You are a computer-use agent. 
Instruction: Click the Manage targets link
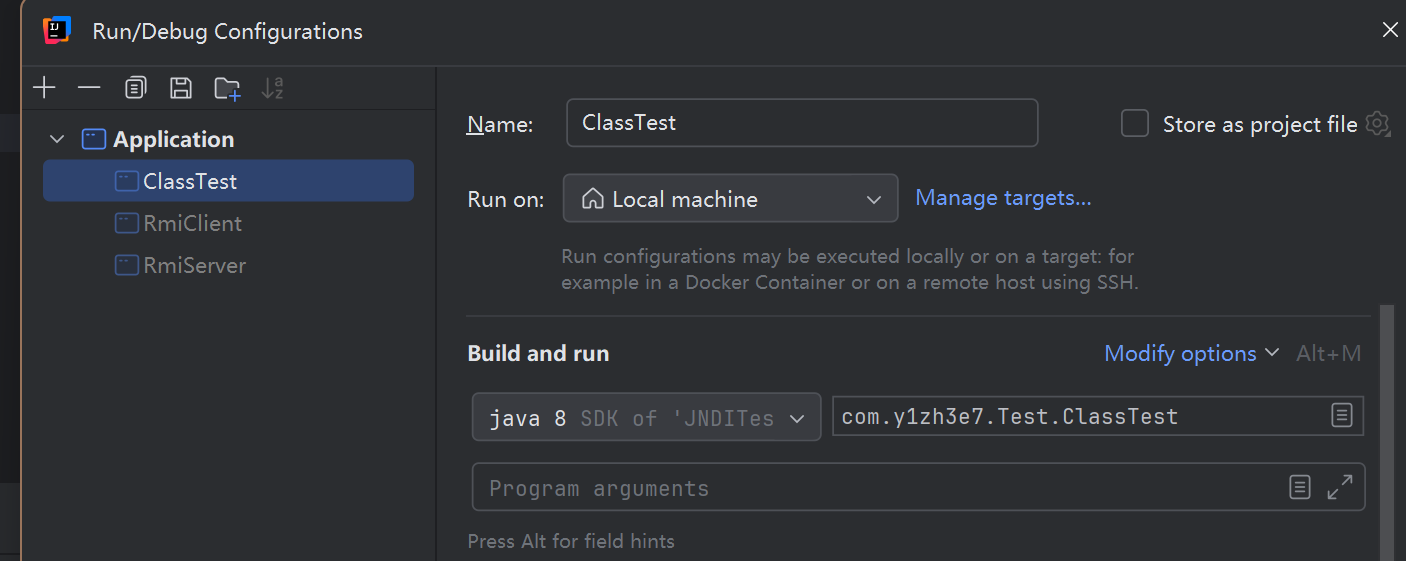(x=1003, y=198)
